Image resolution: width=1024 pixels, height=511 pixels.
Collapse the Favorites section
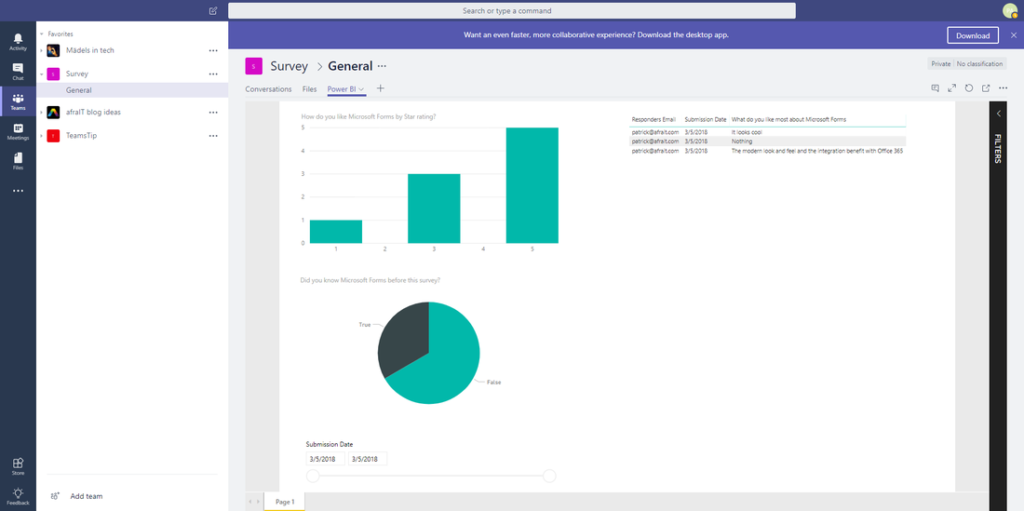pos(41,33)
